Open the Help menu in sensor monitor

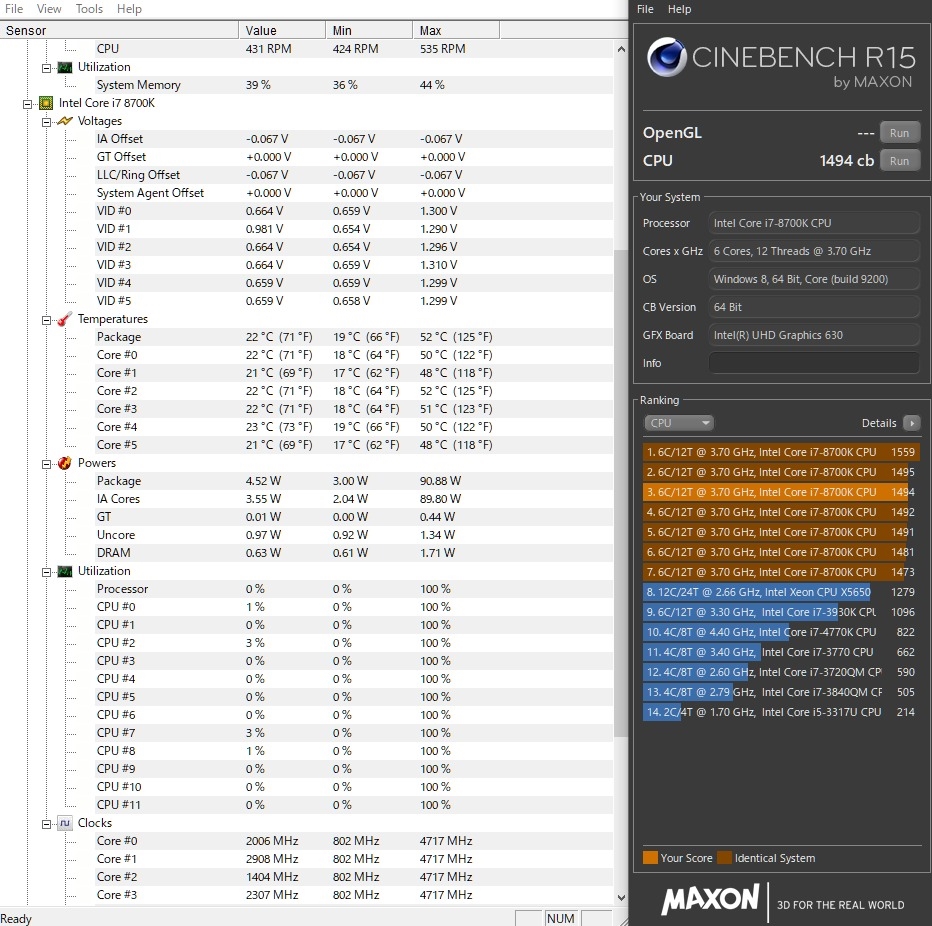point(129,9)
